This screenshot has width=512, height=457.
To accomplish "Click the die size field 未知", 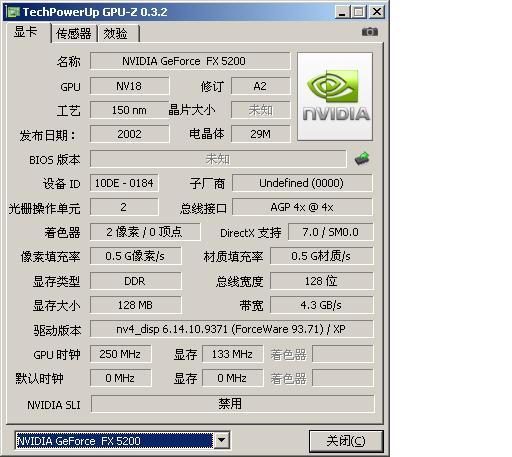I will pos(260,110).
